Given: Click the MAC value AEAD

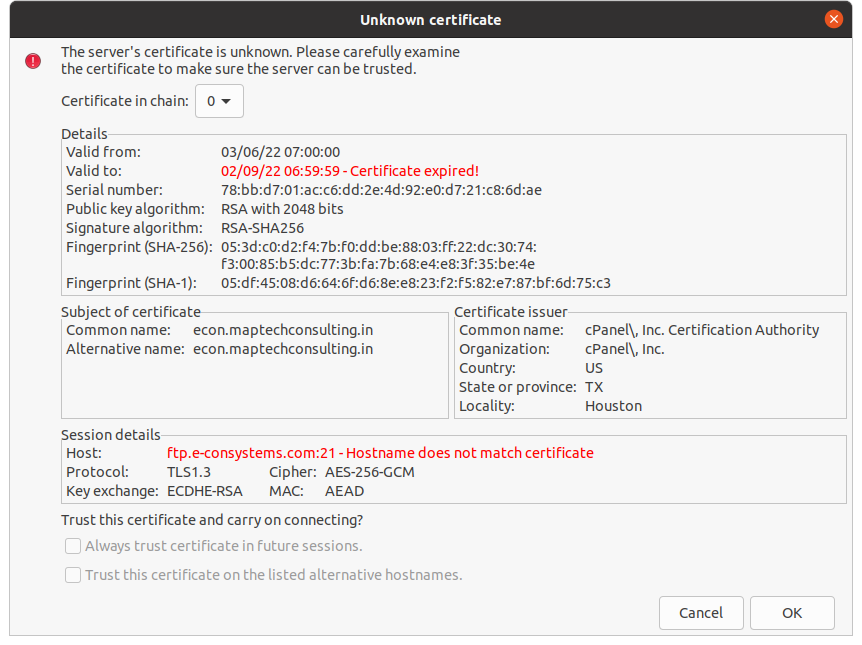Looking at the screenshot, I should pos(344,491).
